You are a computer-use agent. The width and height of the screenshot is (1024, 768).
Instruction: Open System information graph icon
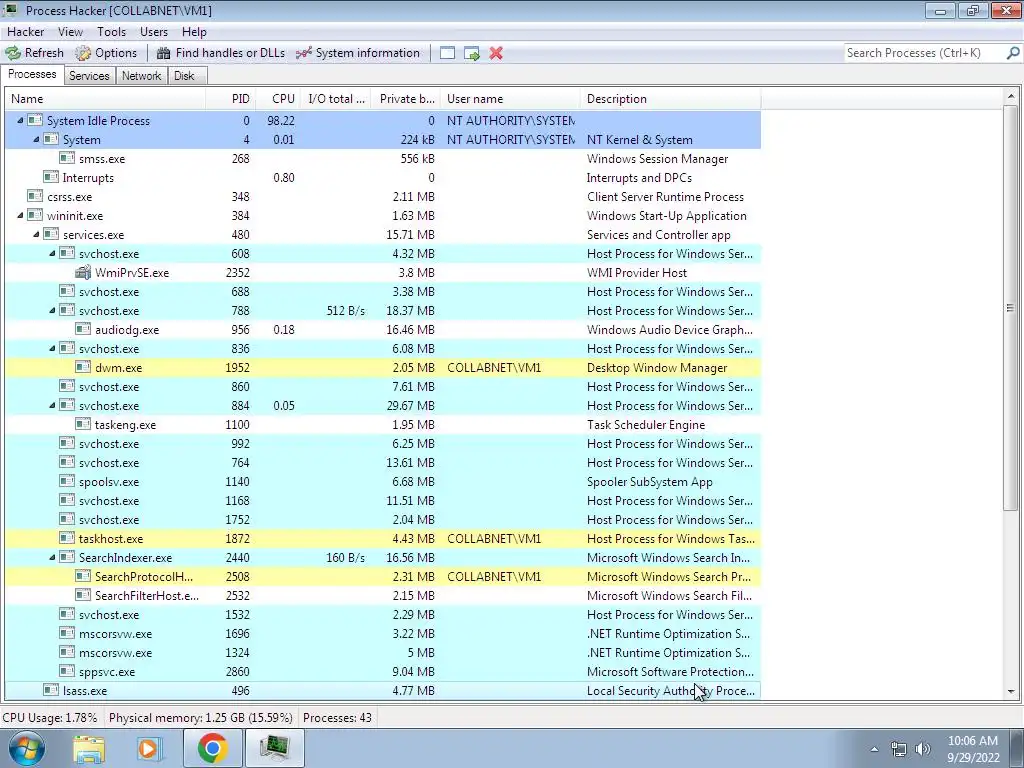[304, 53]
